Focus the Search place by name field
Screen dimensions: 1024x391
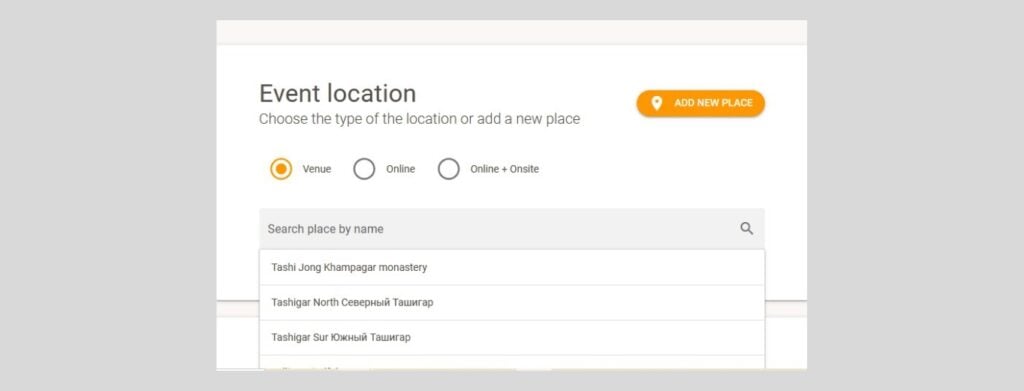click(512, 228)
